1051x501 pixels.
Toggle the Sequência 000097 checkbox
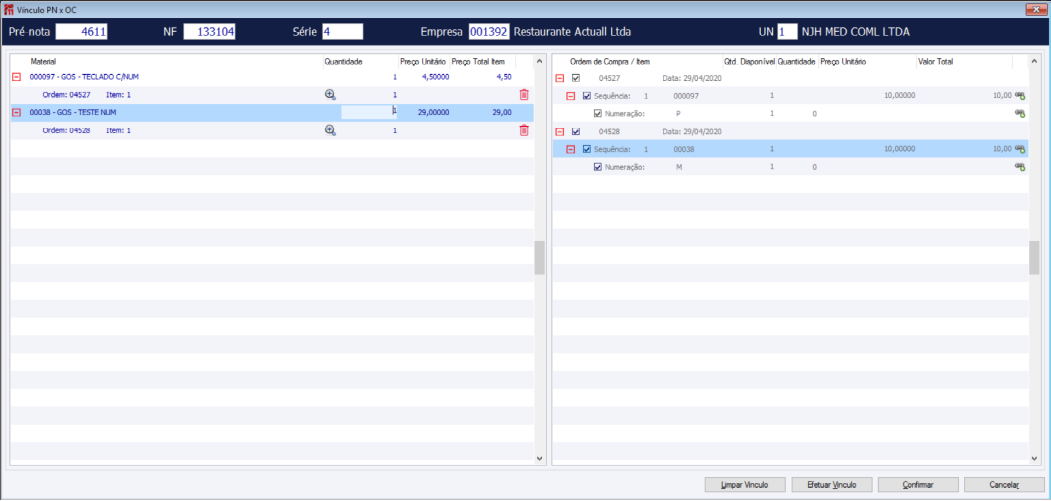pyautogui.click(x=587, y=96)
